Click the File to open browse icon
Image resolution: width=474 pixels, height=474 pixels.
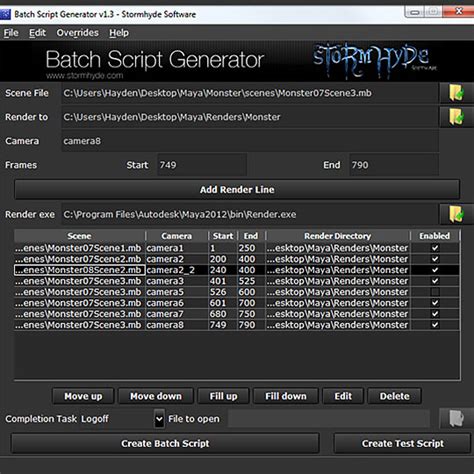[x=456, y=418]
